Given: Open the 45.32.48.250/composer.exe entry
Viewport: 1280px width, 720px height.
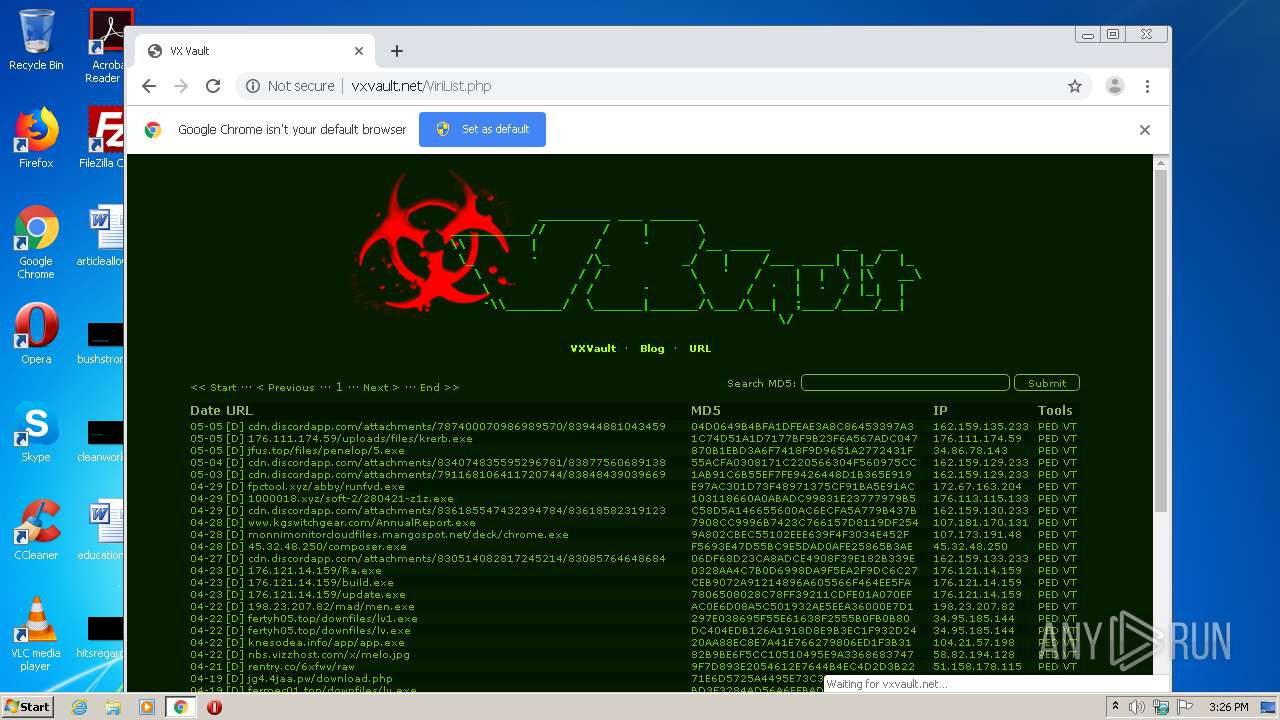Looking at the screenshot, I should point(327,547).
